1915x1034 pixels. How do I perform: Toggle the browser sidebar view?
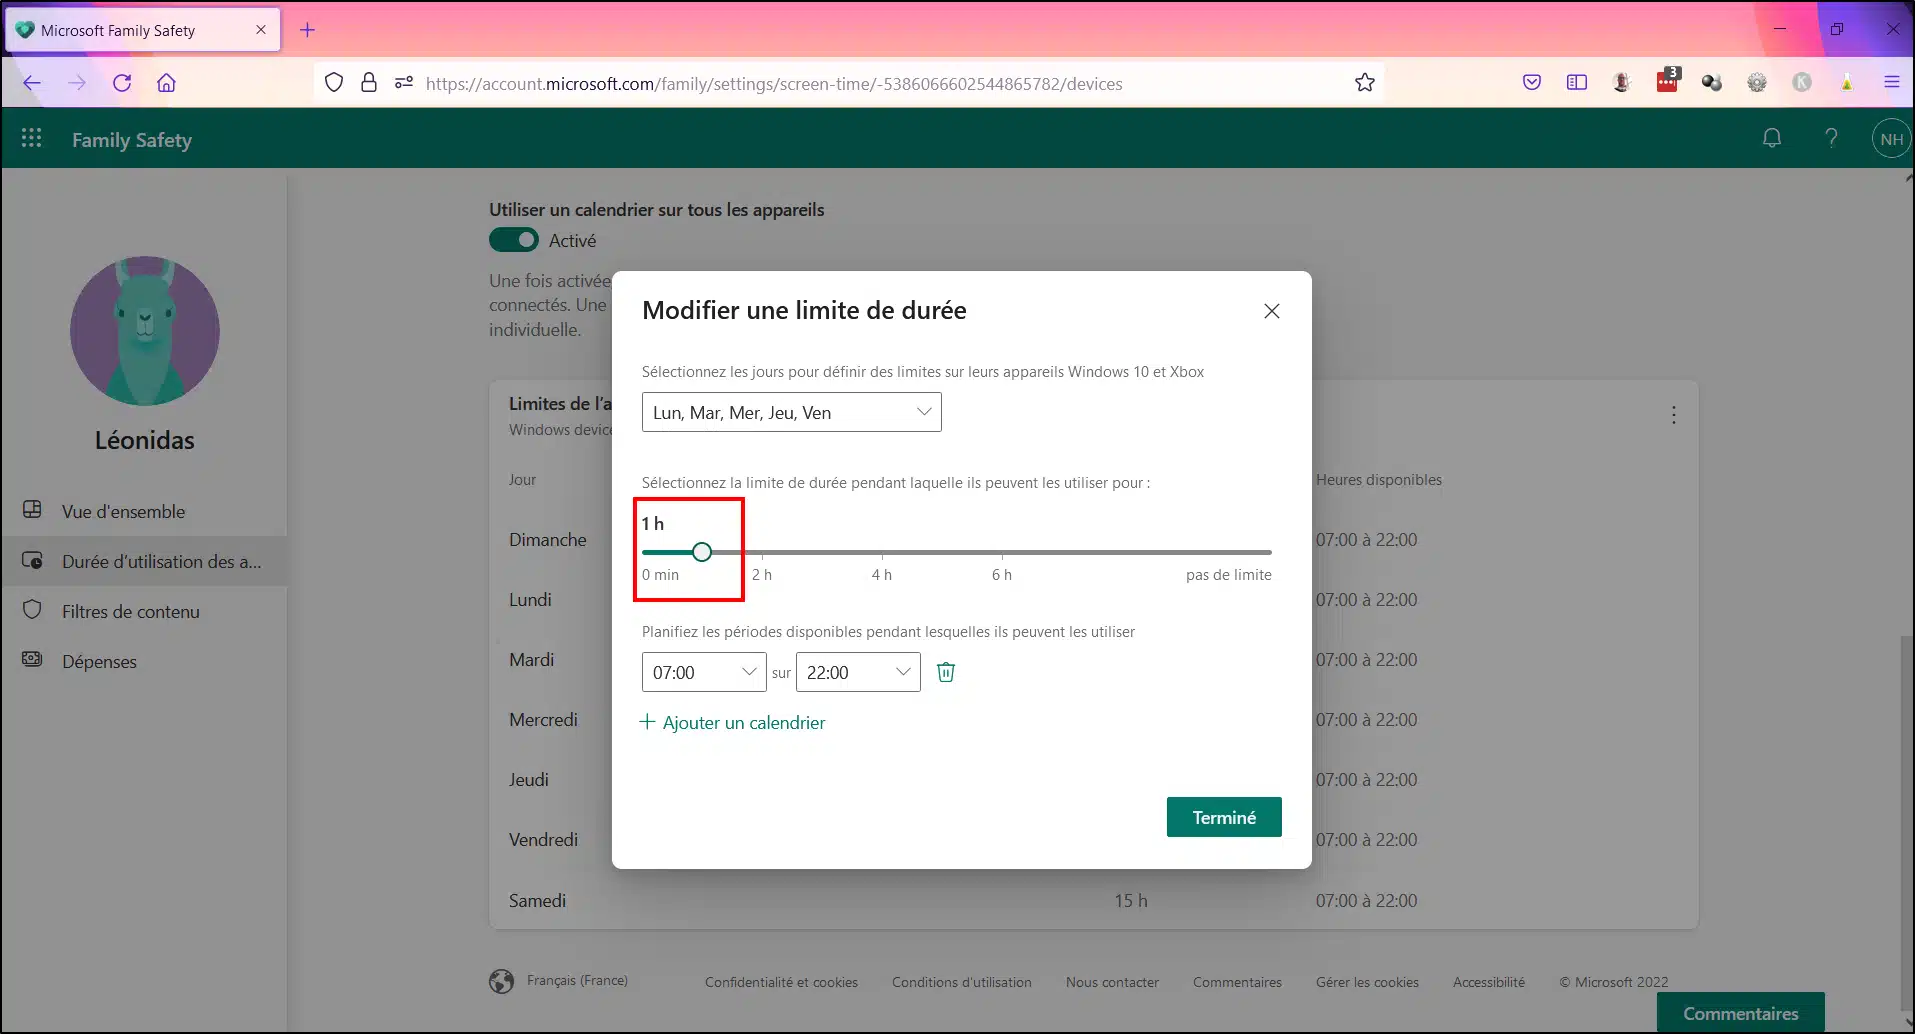coord(1577,83)
